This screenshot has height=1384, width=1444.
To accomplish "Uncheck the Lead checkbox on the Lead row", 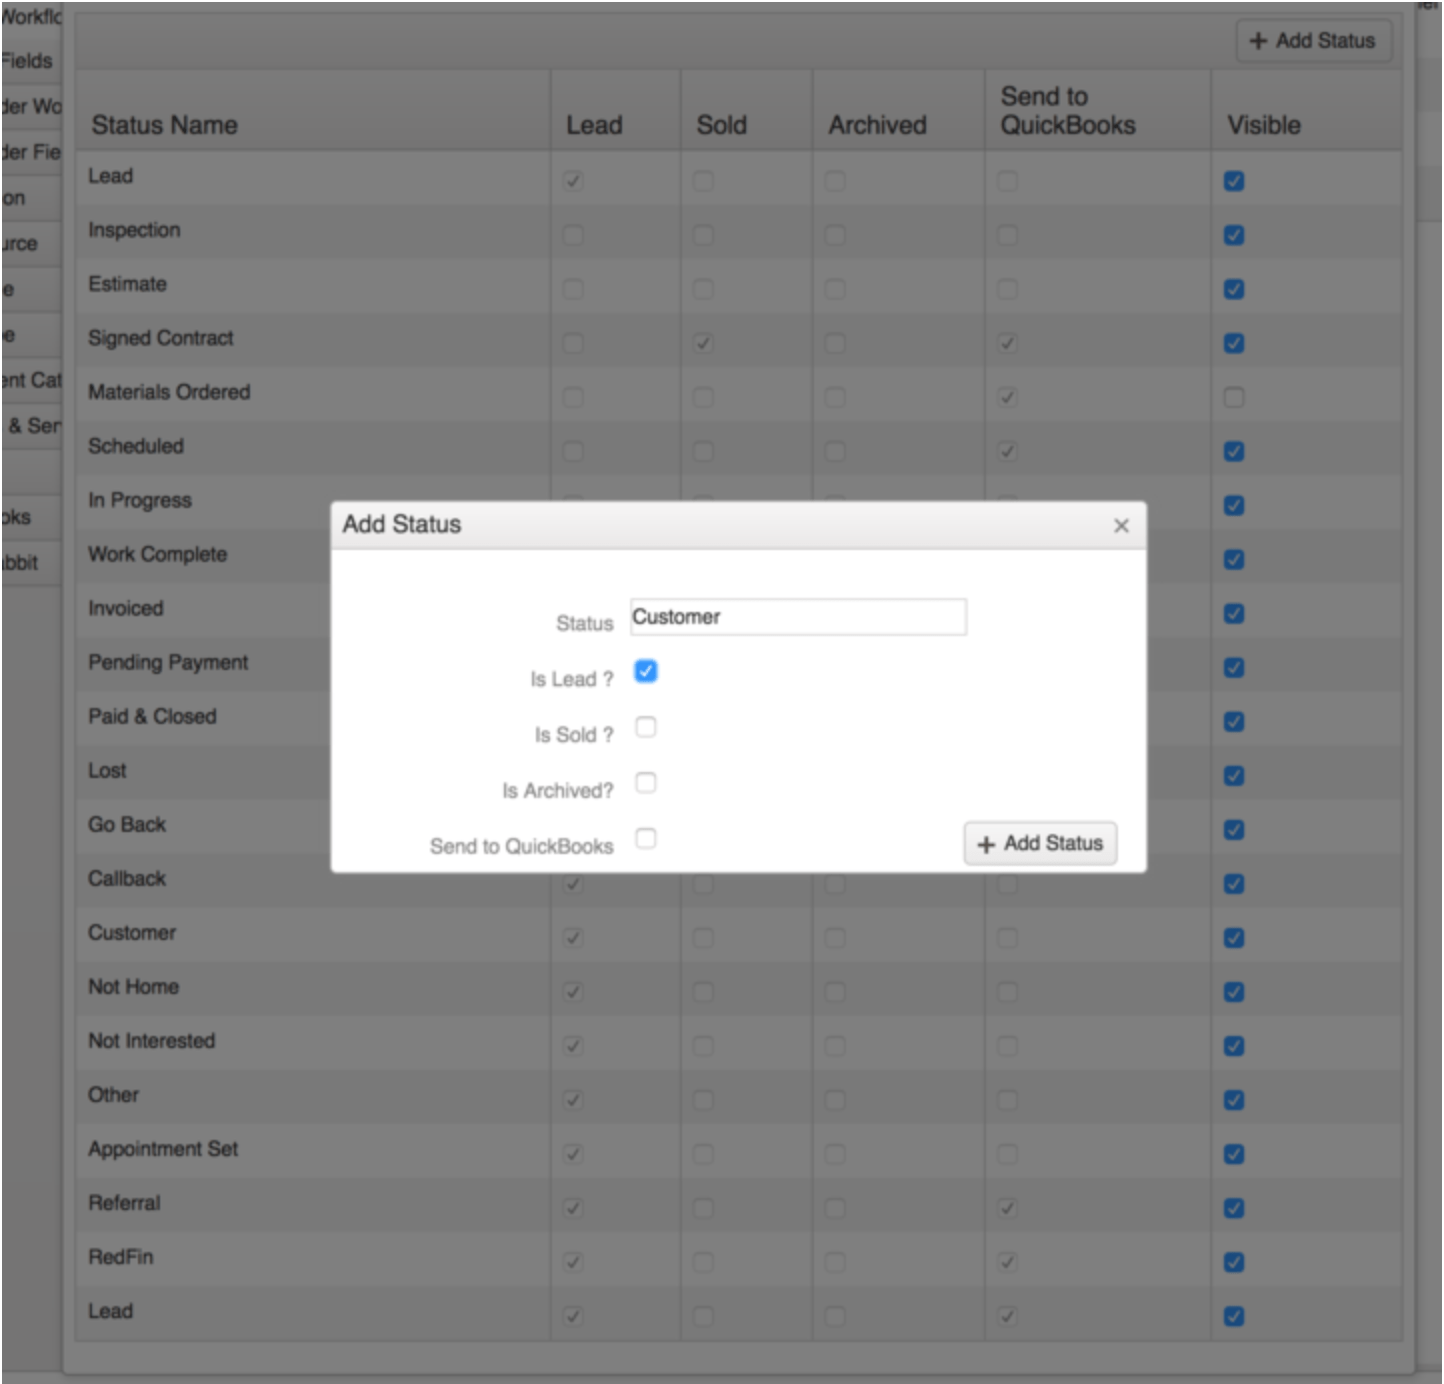I will pos(571,182).
